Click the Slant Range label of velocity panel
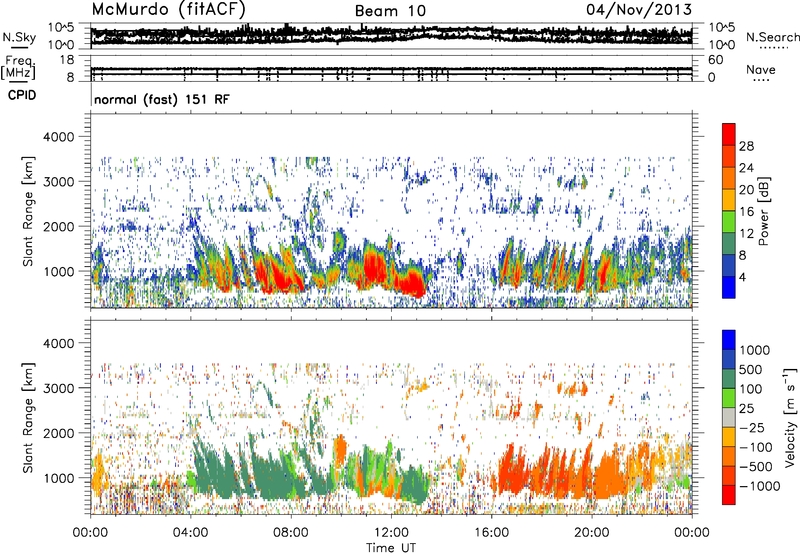 coord(28,418)
